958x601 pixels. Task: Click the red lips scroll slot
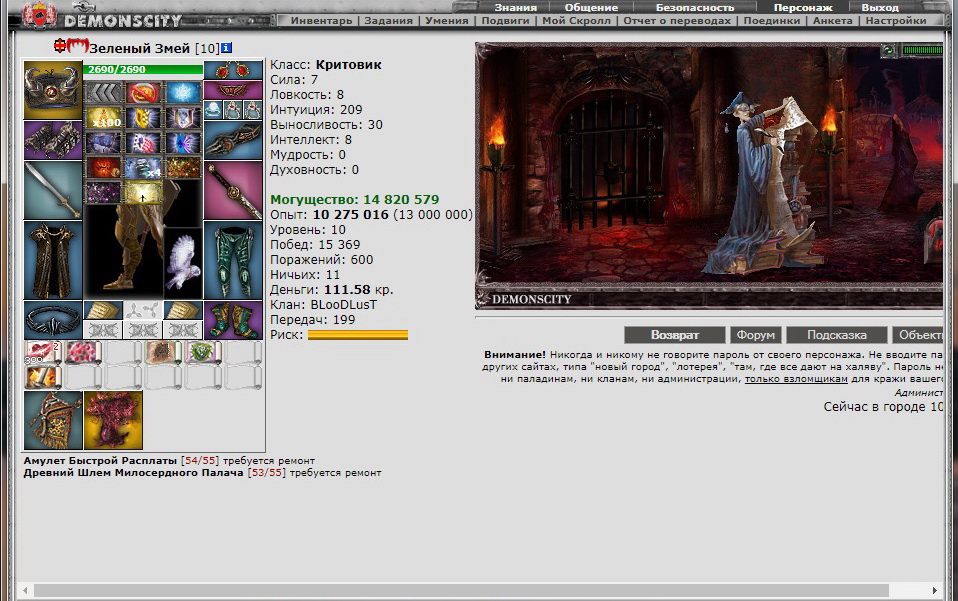tap(43, 352)
